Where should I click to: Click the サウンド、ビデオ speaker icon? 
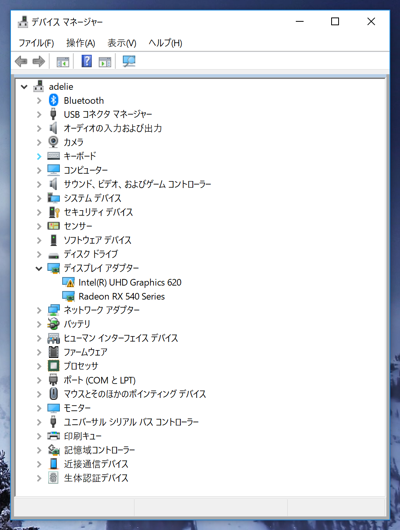[x=53, y=184]
